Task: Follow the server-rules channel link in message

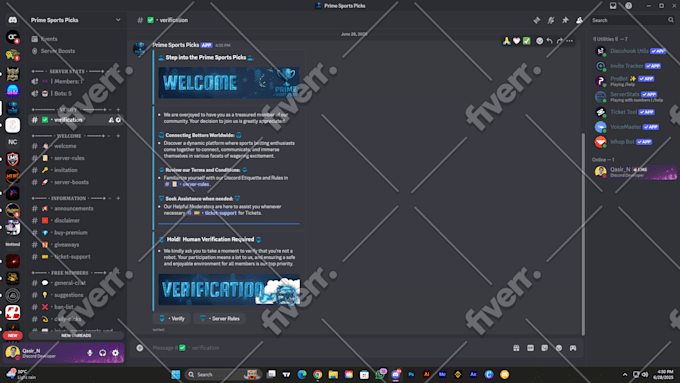Action: click(x=187, y=184)
